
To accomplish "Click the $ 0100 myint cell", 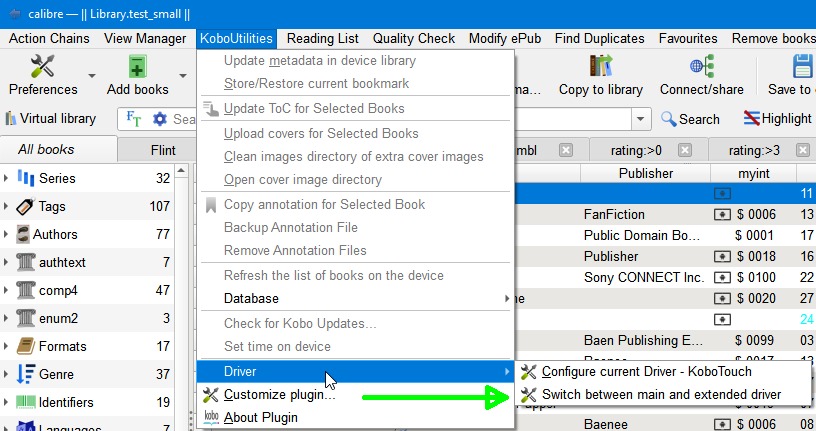I will click(x=753, y=277).
